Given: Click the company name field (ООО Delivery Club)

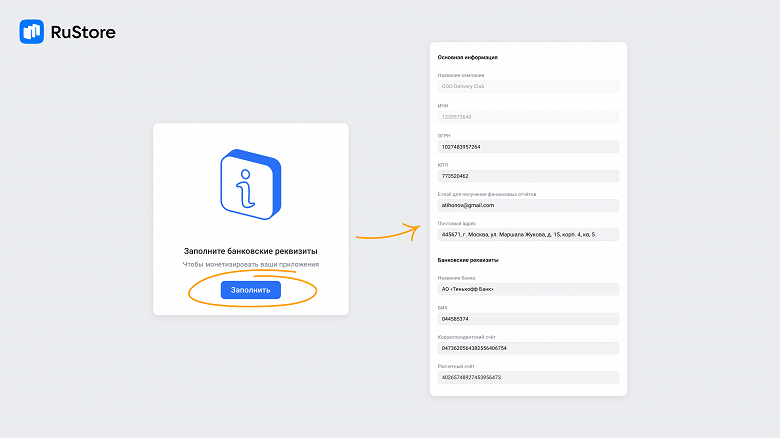Looking at the screenshot, I should (x=528, y=87).
